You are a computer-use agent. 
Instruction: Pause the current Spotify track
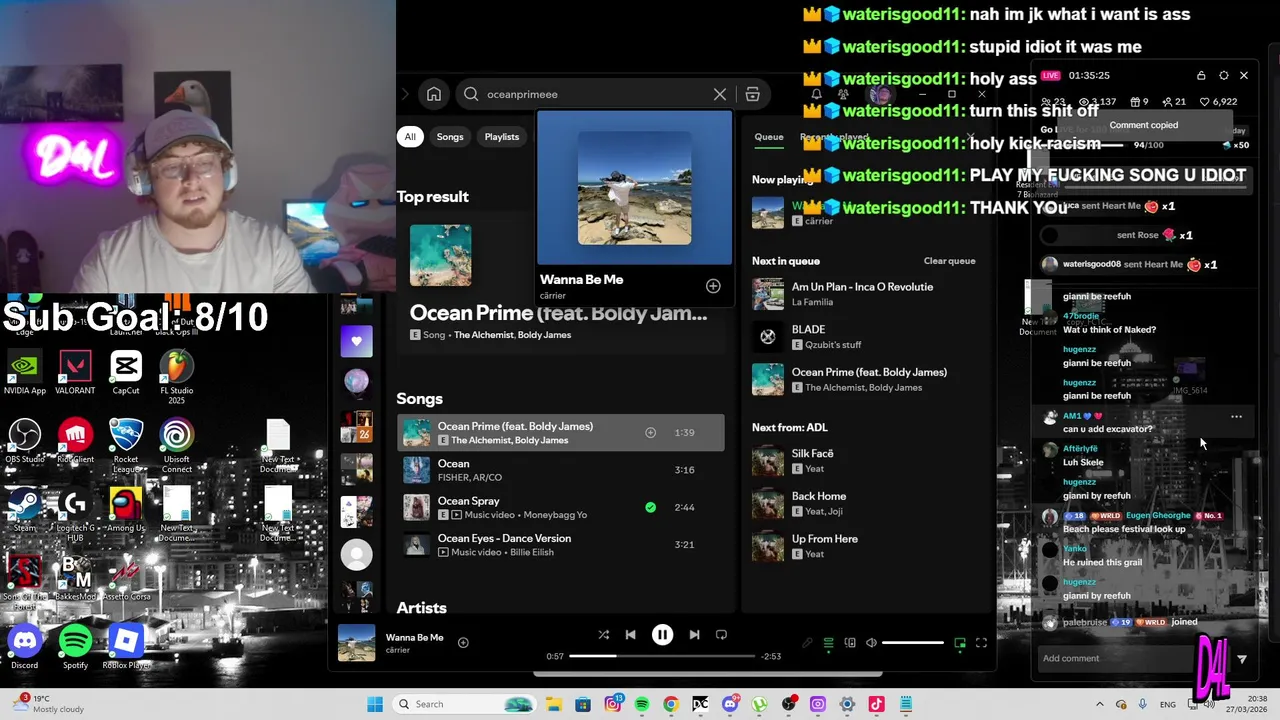click(x=662, y=635)
